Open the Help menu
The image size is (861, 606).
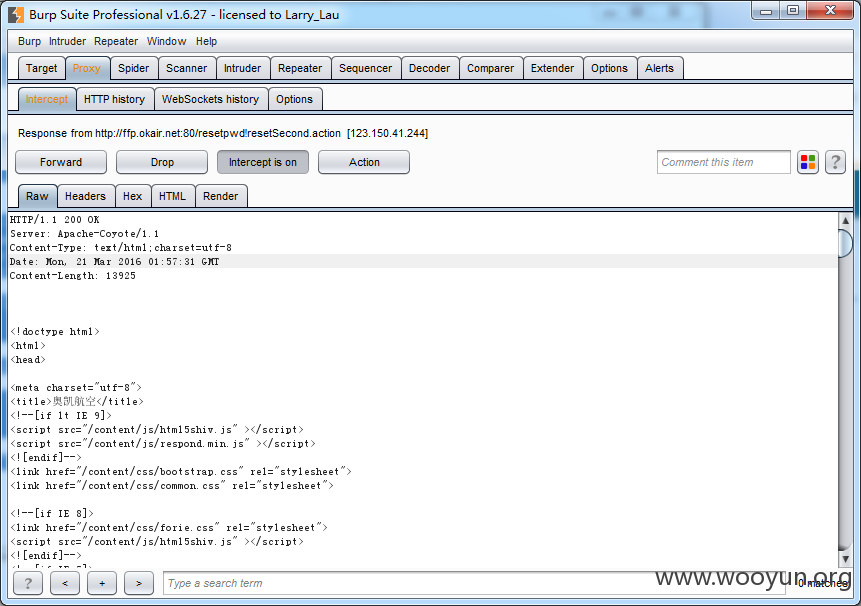coord(206,41)
